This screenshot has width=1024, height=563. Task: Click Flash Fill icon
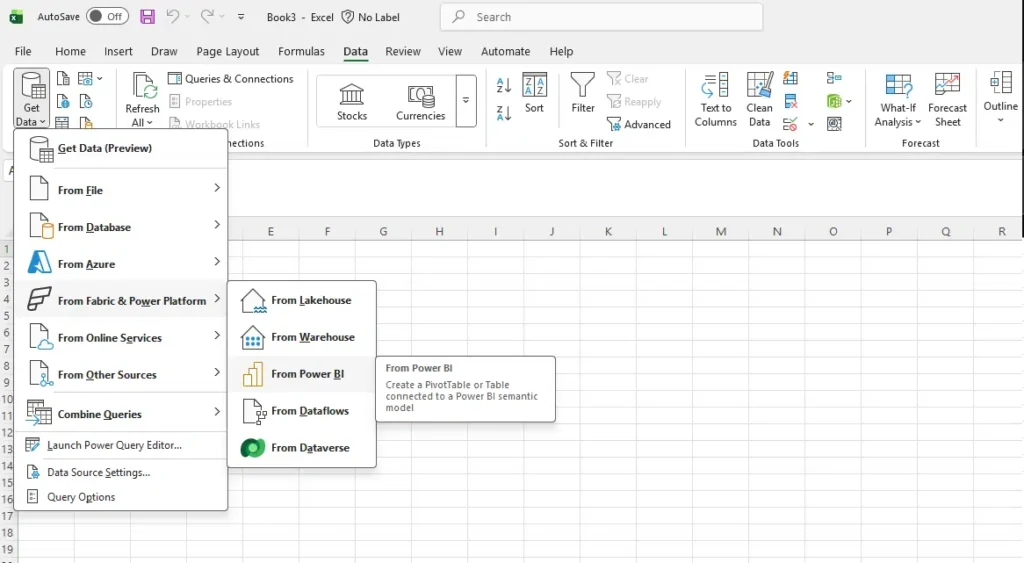(791, 79)
